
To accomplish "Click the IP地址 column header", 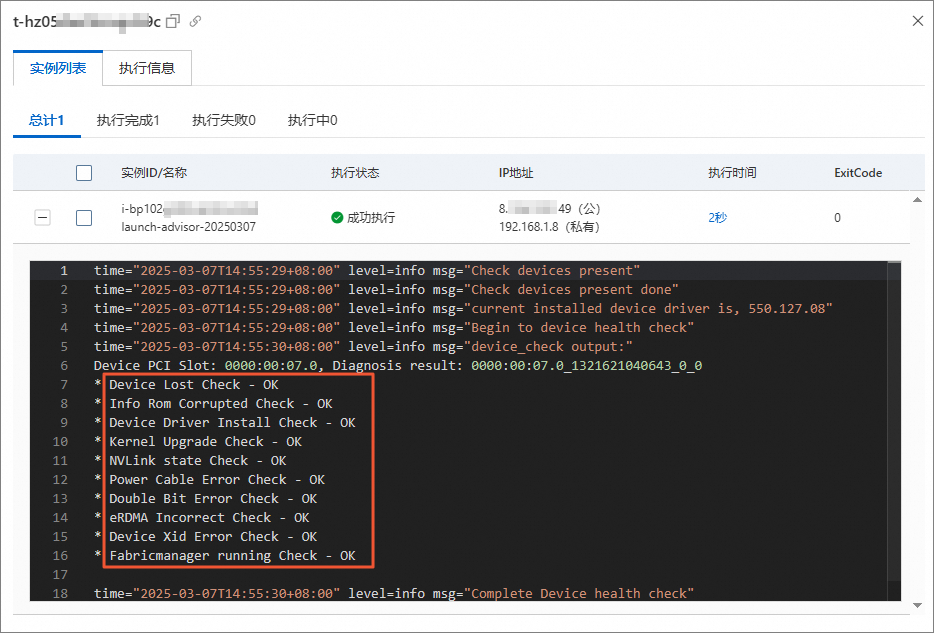I will tap(516, 173).
